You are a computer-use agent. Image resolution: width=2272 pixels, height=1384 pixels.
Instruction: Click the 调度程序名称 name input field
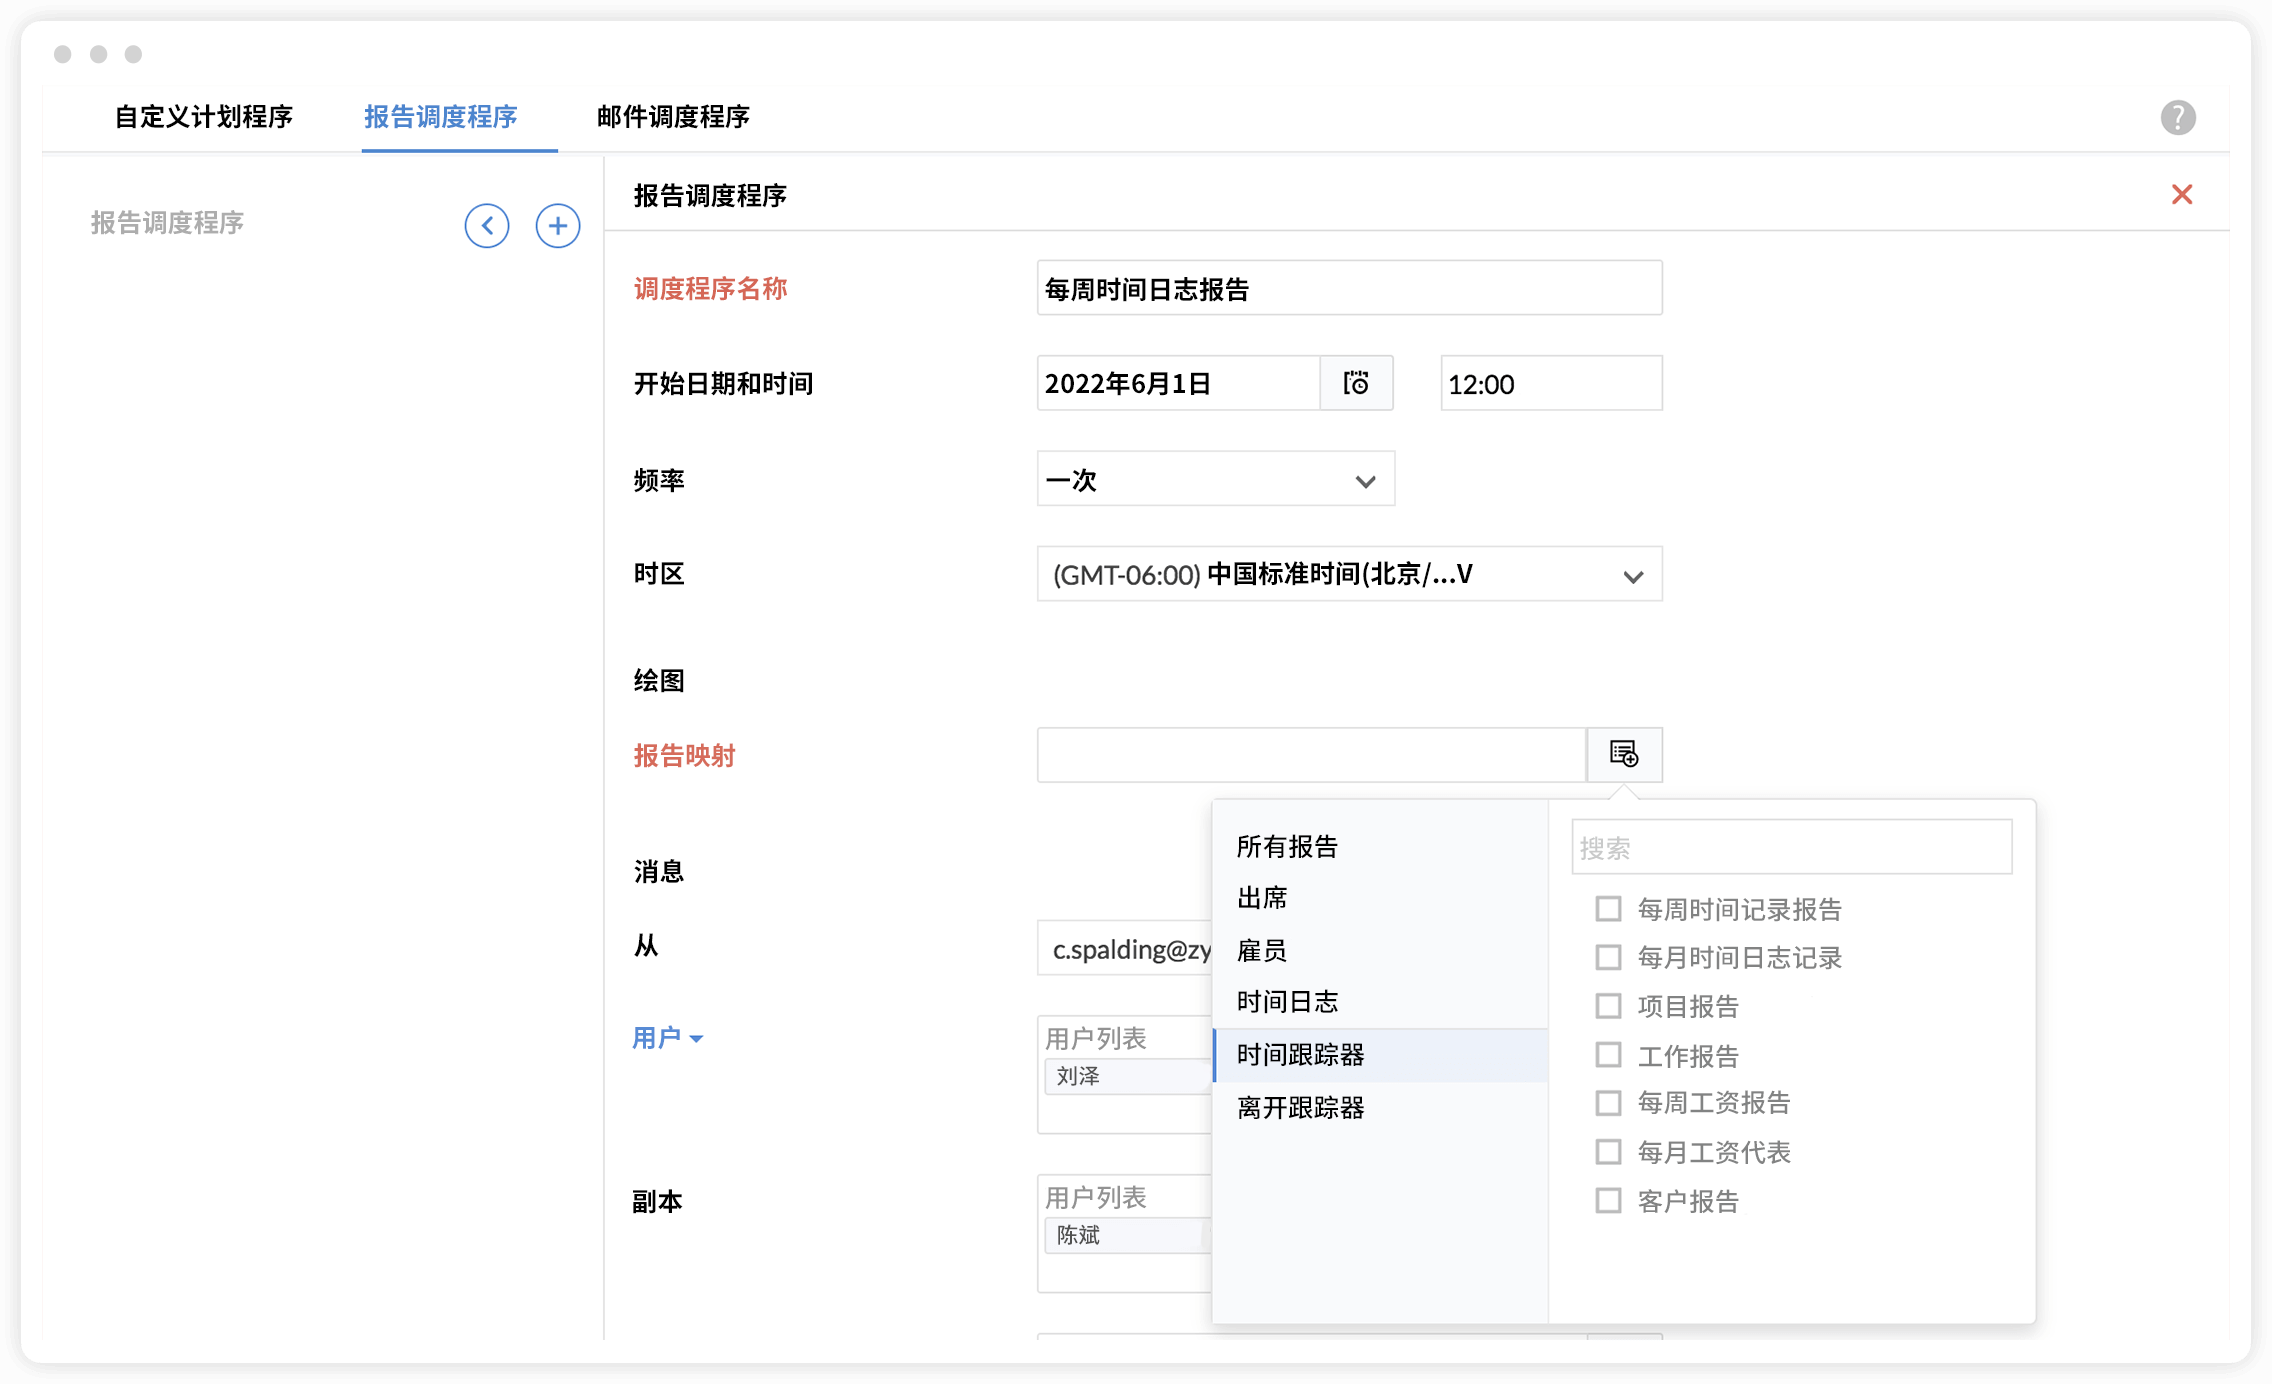click(1348, 289)
